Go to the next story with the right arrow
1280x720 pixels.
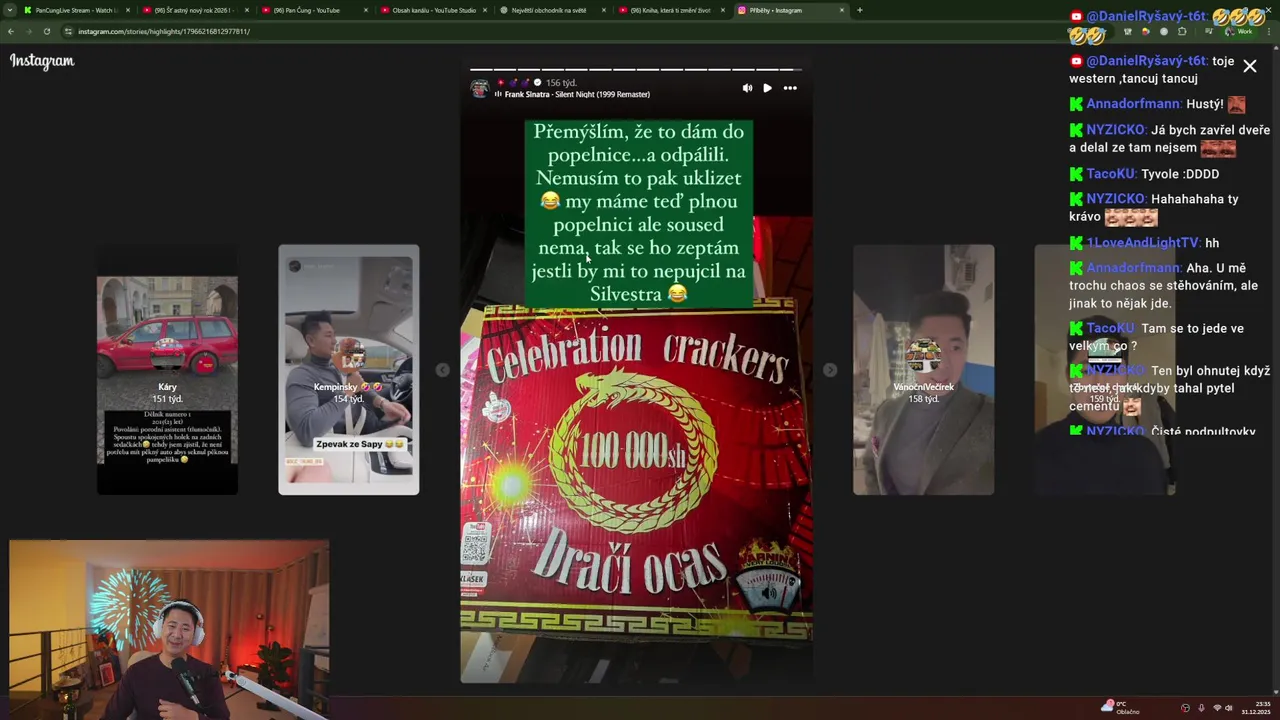tap(829, 370)
